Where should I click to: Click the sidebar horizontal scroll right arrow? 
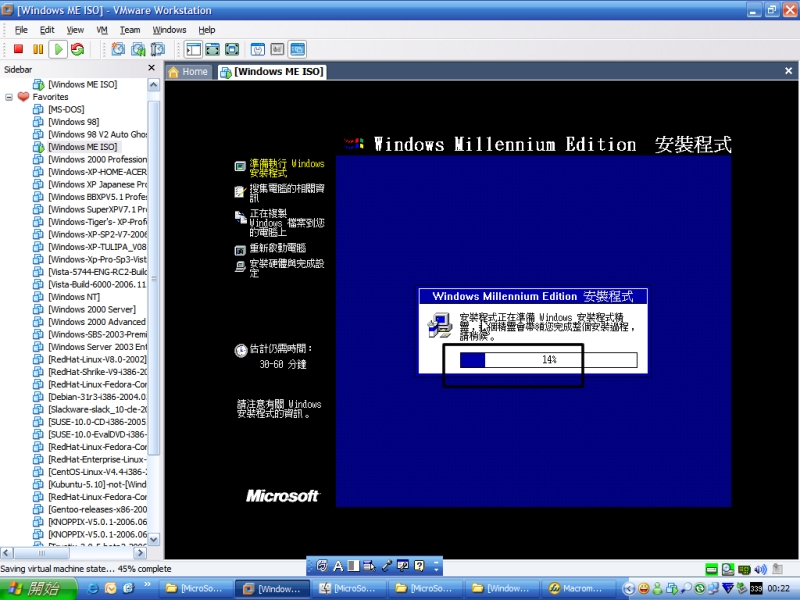click(140, 553)
